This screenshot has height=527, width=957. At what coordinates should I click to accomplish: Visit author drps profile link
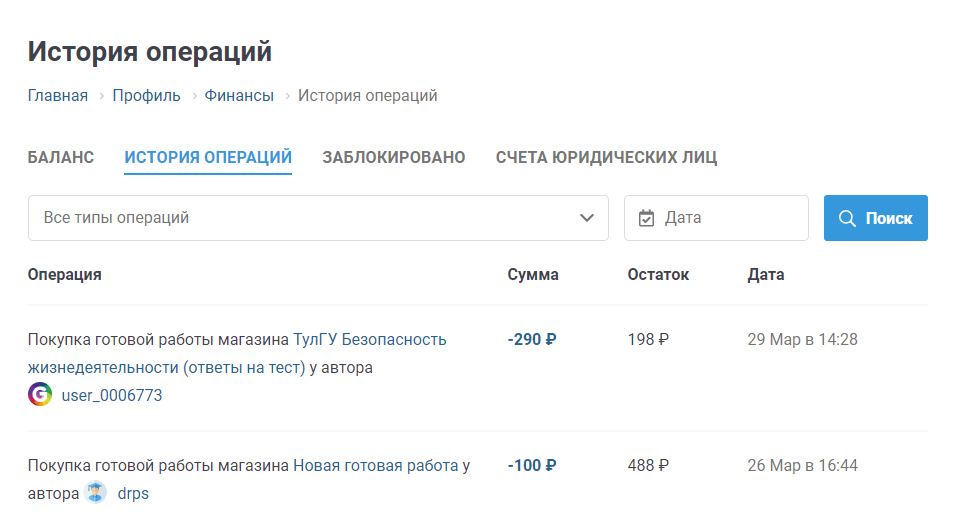coord(133,493)
